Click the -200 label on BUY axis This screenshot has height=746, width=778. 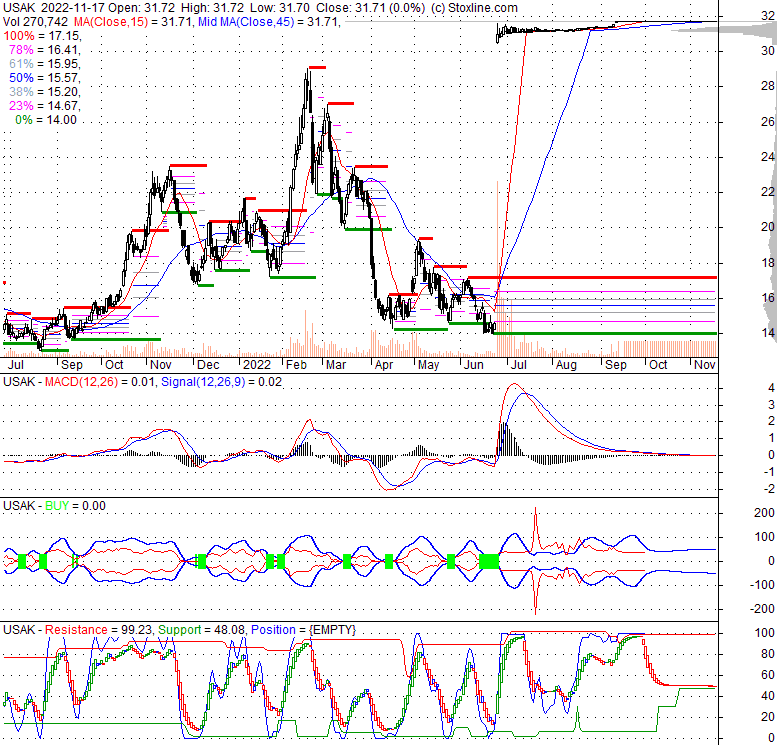pos(762,609)
